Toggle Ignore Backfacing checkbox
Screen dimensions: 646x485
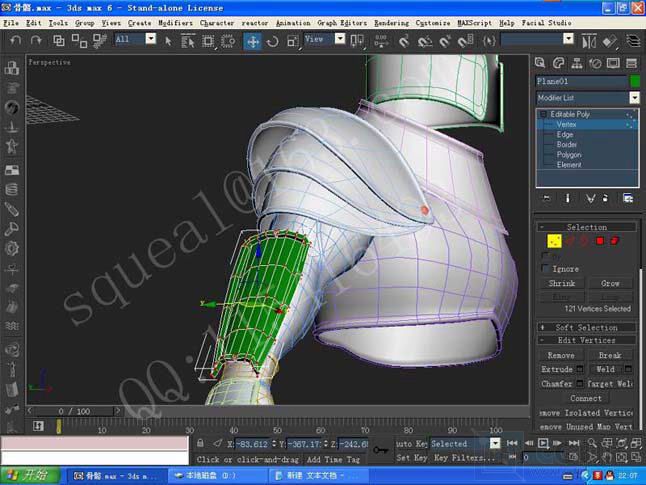(545, 269)
